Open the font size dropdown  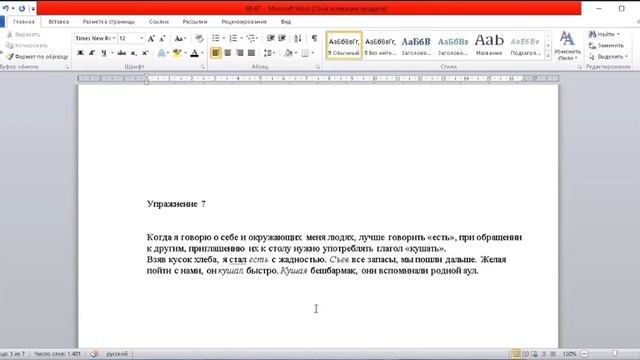point(141,38)
